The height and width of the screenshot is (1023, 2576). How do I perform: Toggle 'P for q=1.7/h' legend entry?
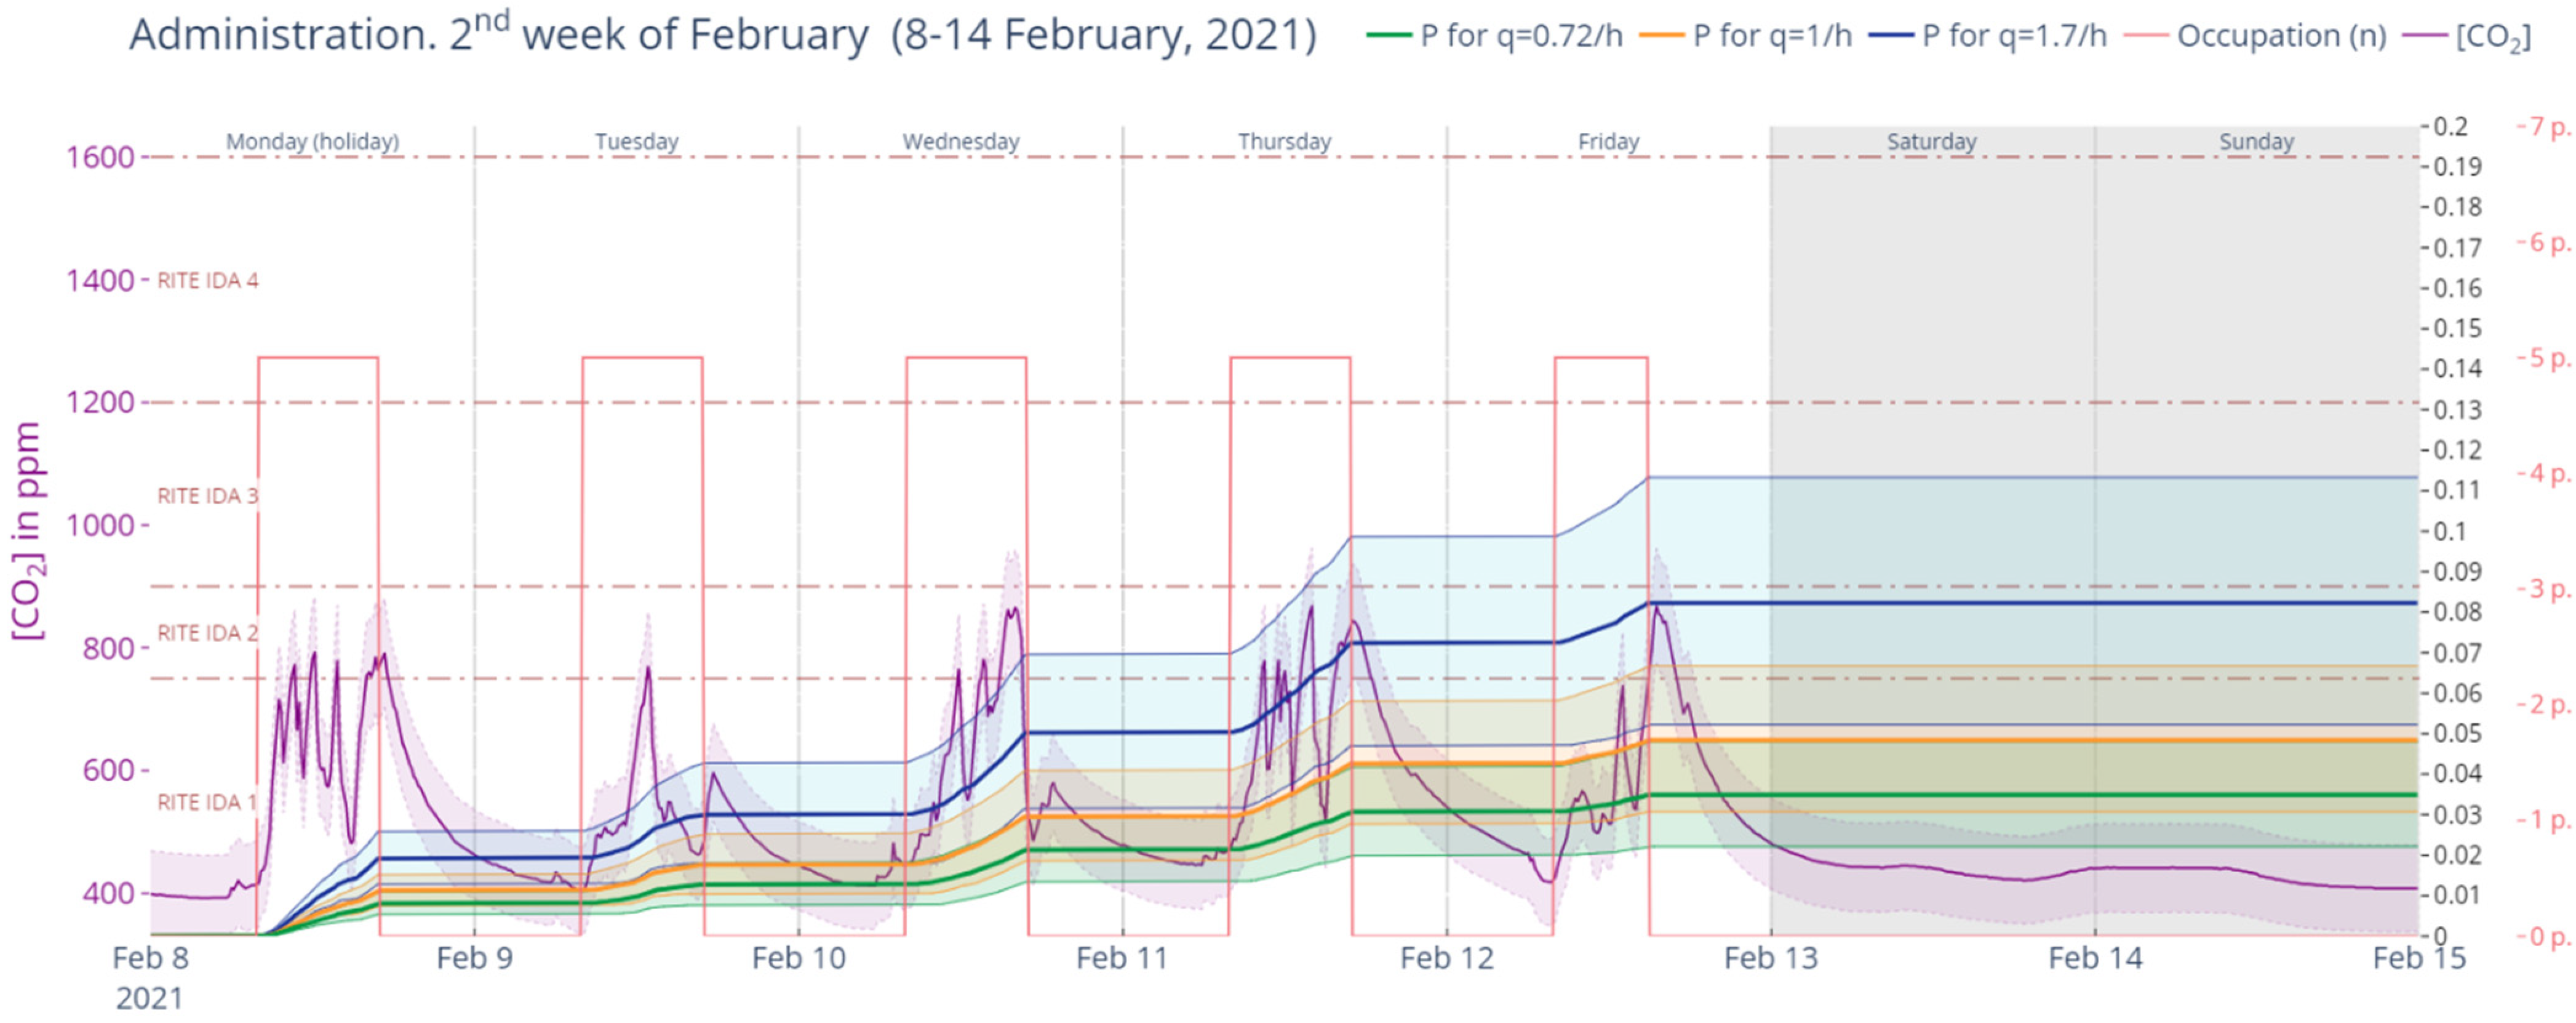[x=2014, y=36]
